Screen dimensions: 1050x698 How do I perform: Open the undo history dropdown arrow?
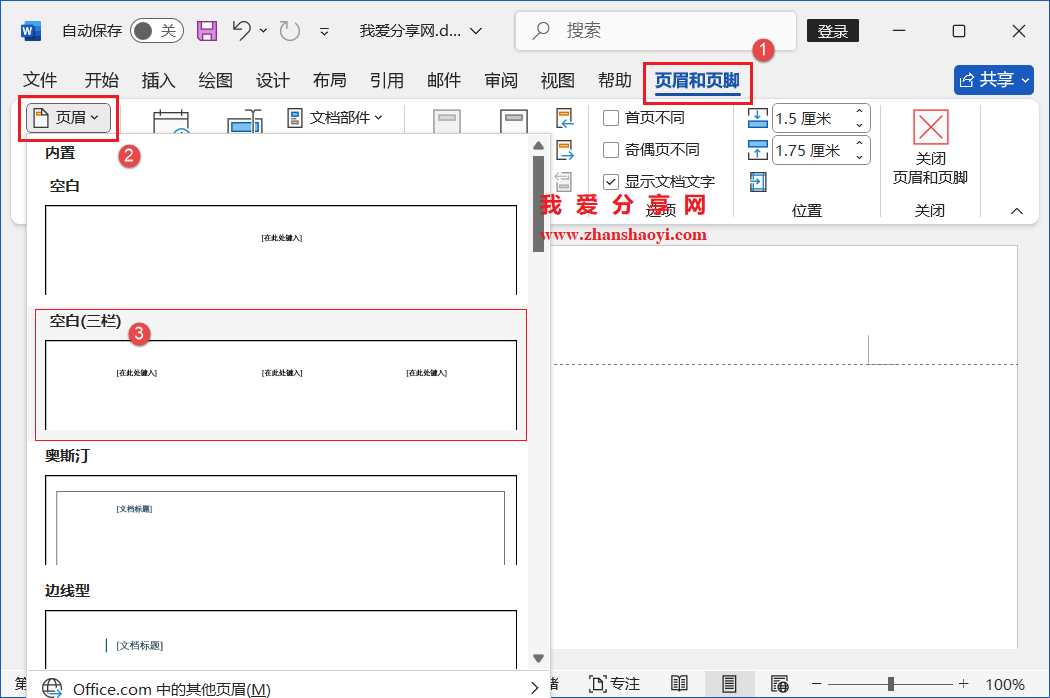point(263,31)
